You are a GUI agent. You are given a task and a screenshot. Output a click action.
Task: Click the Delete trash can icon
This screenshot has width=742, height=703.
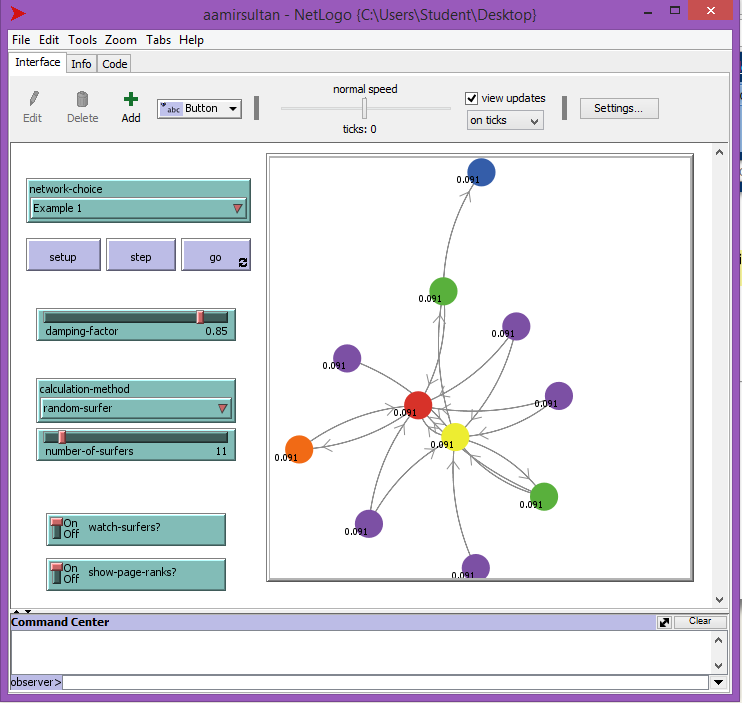coord(82,99)
